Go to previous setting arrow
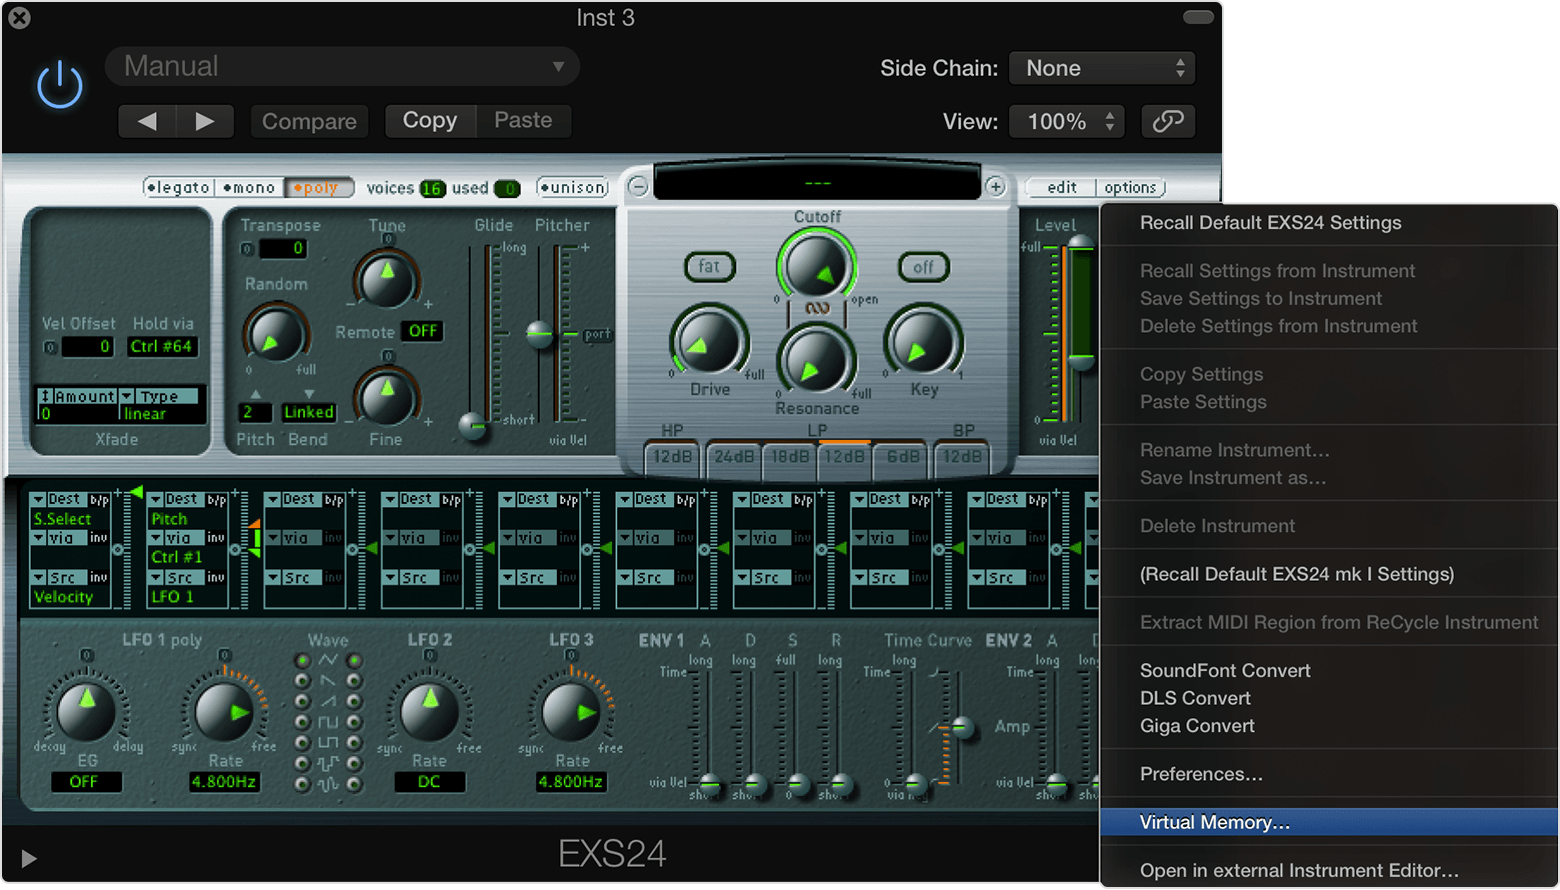This screenshot has width=1560, height=890. [147, 121]
